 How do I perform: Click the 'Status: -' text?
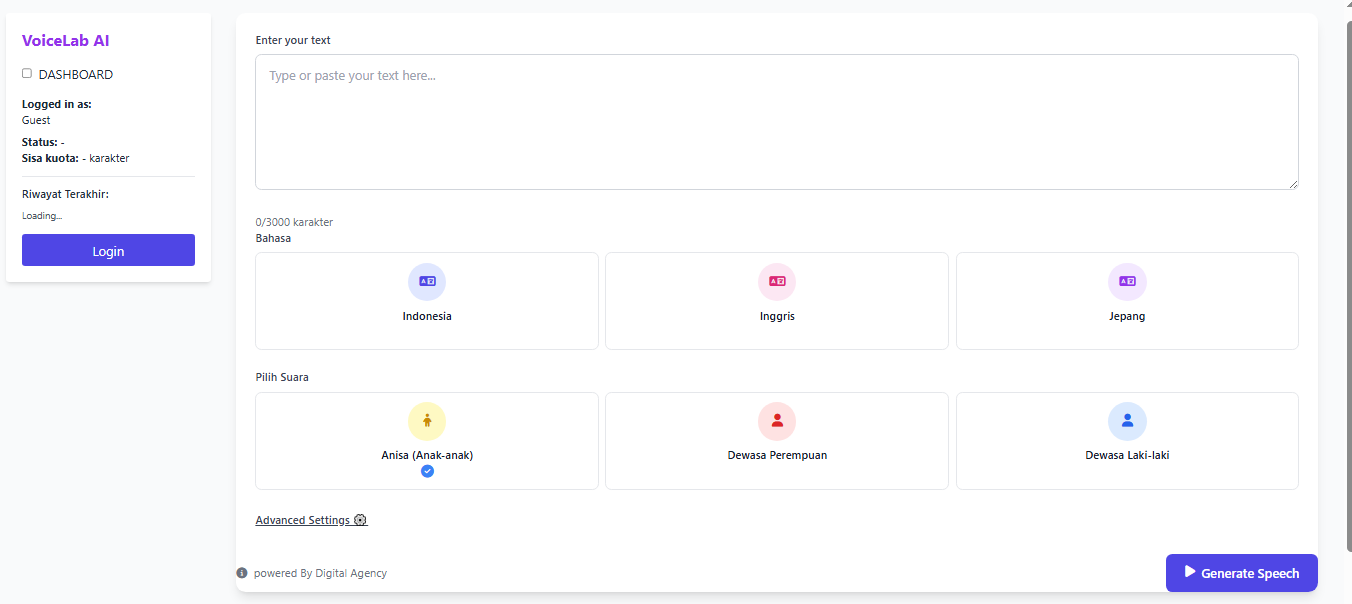tap(43, 142)
